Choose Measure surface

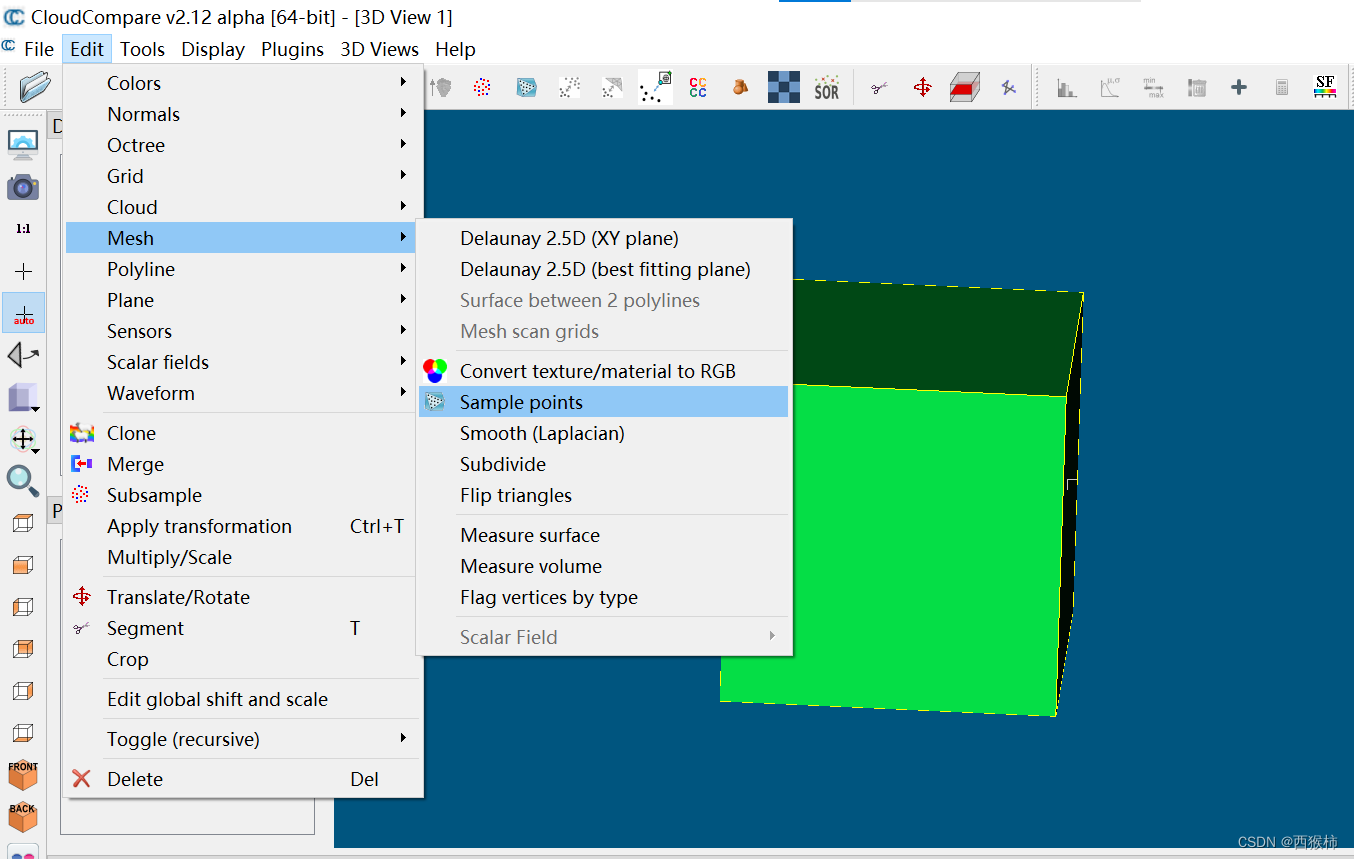pos(604,535)
